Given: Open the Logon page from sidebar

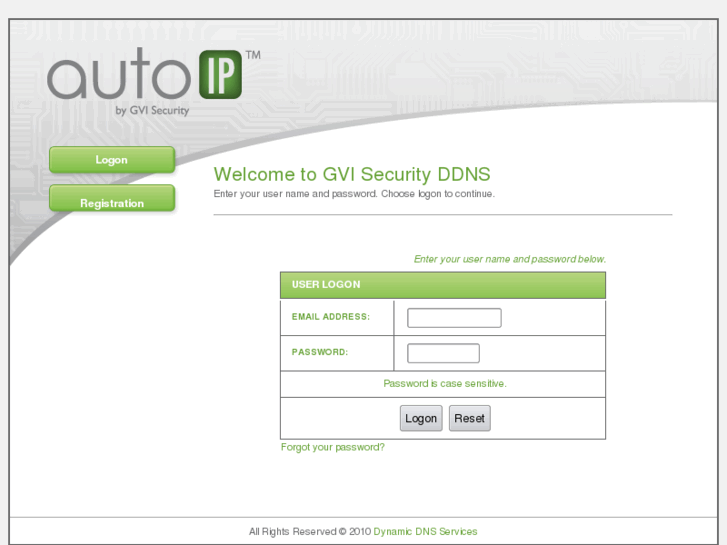Looking at the screenshot, I should tap(112, 160).
